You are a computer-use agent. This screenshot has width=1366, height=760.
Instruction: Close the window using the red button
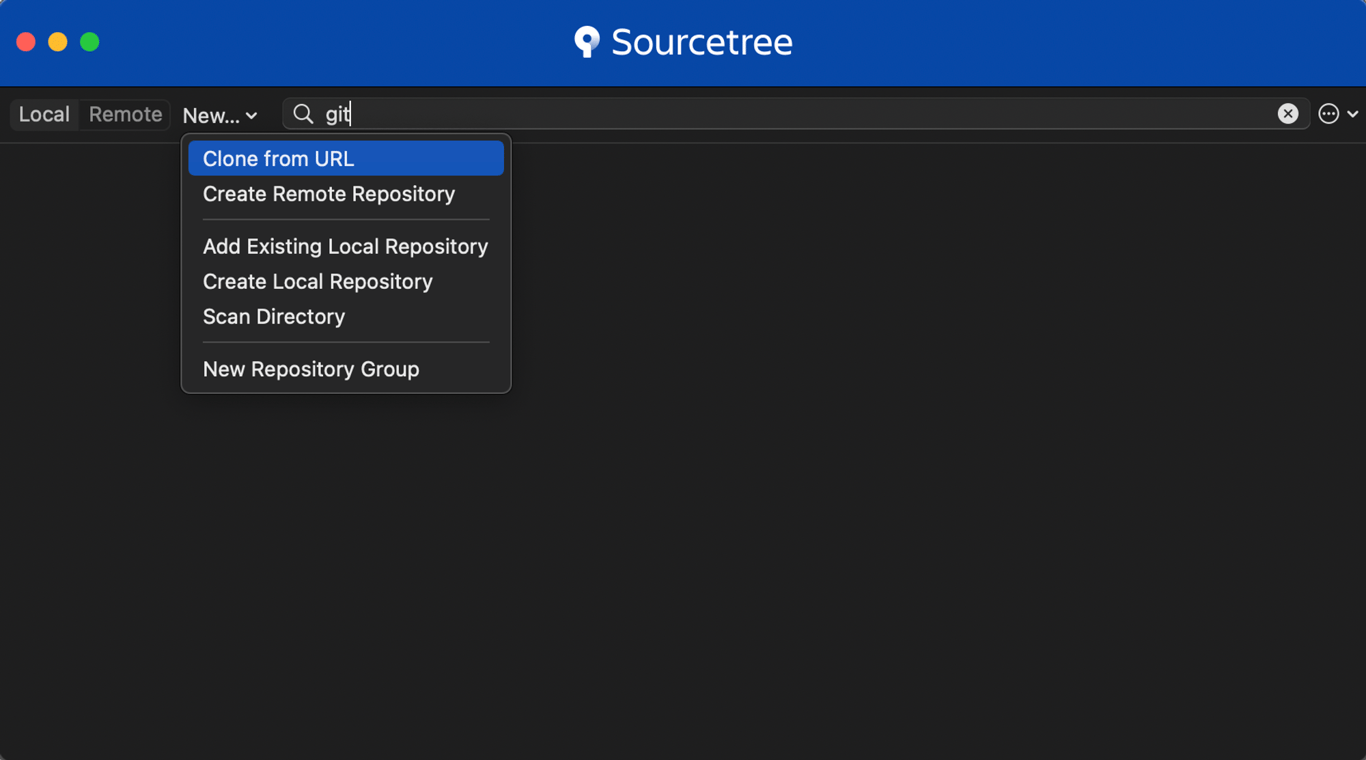[x=26, y=42]
